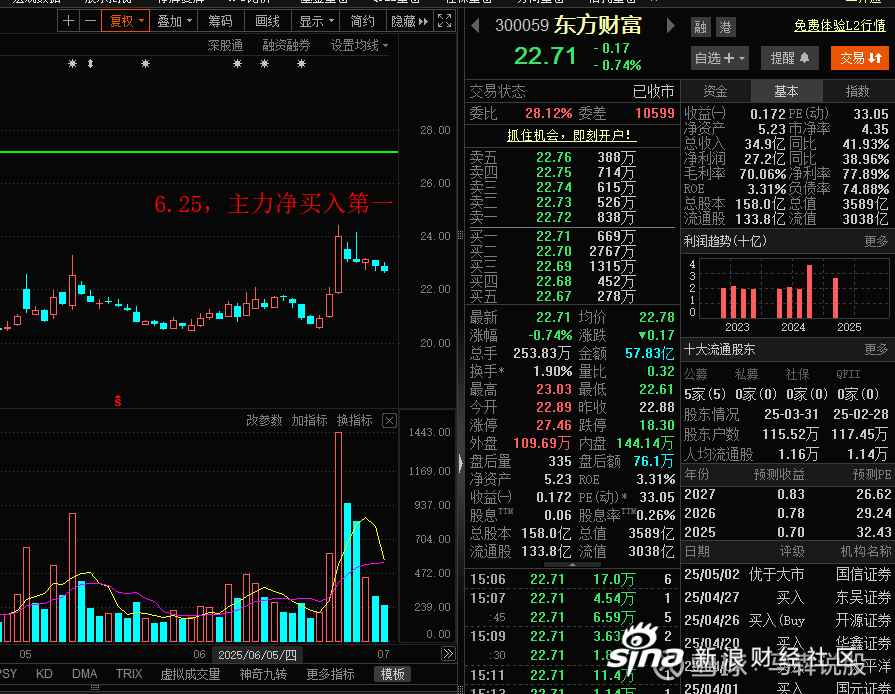
Task: Click the 2025/06/05/四 date label
Action: pos(257,655)
